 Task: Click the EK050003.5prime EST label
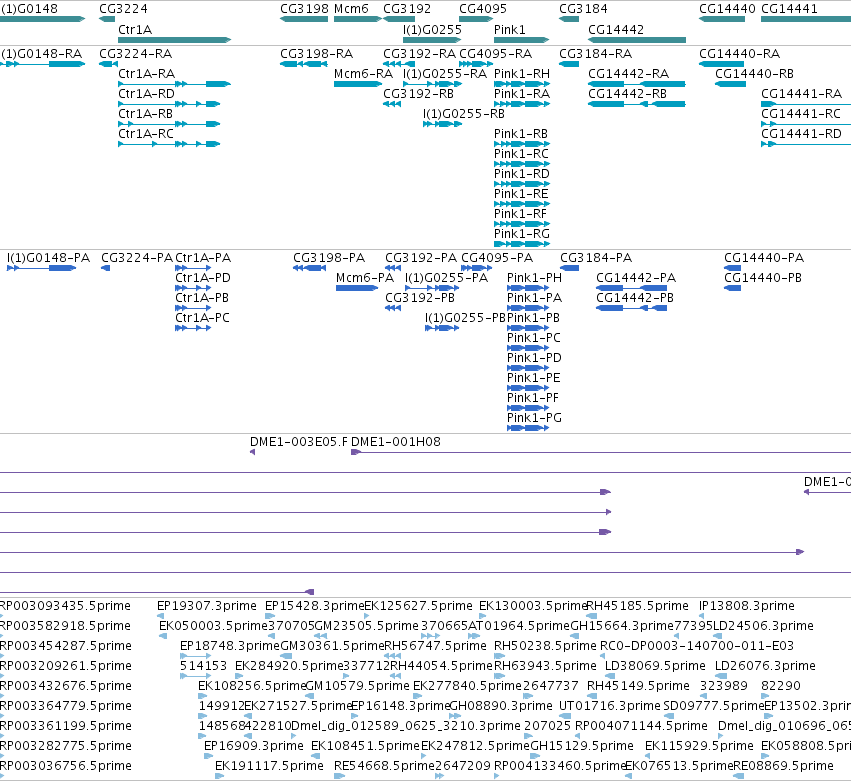coord(213,626)
